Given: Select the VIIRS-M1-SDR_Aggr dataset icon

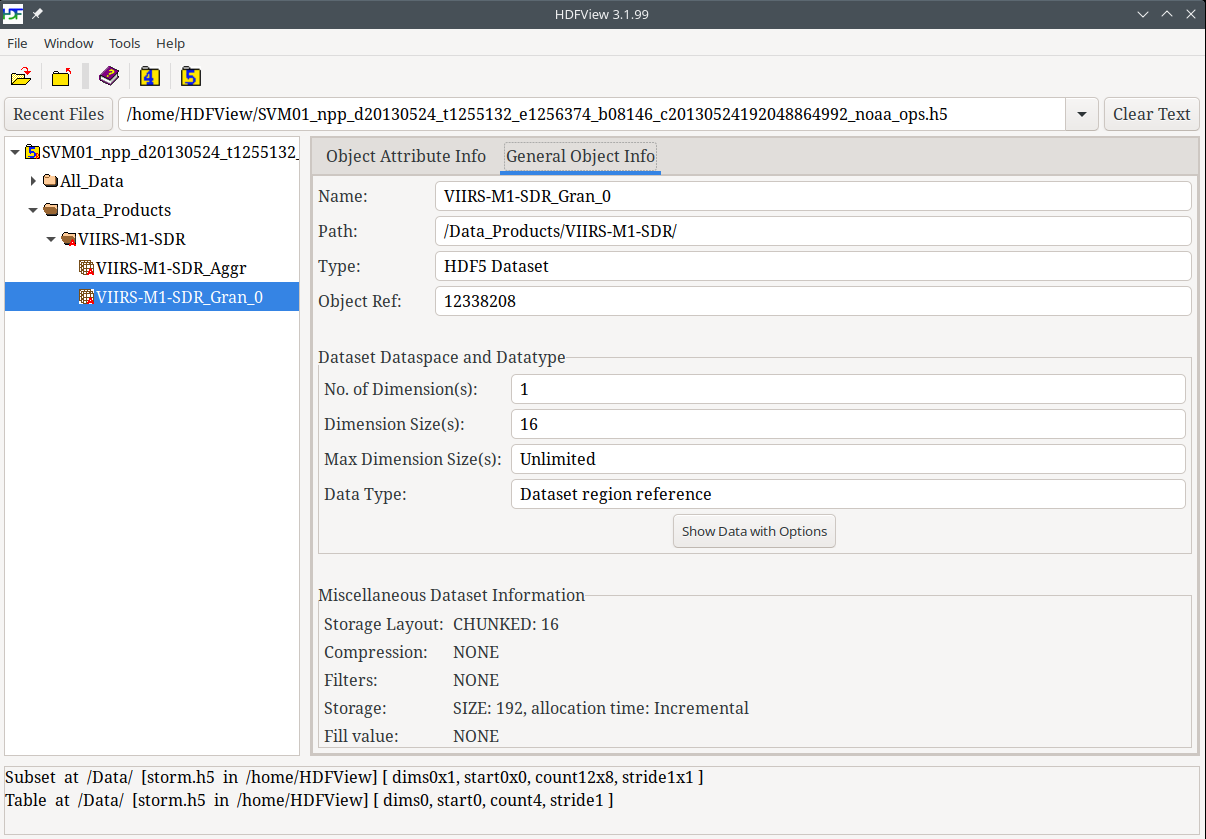Looking at the screenshot, I should 87,268.
